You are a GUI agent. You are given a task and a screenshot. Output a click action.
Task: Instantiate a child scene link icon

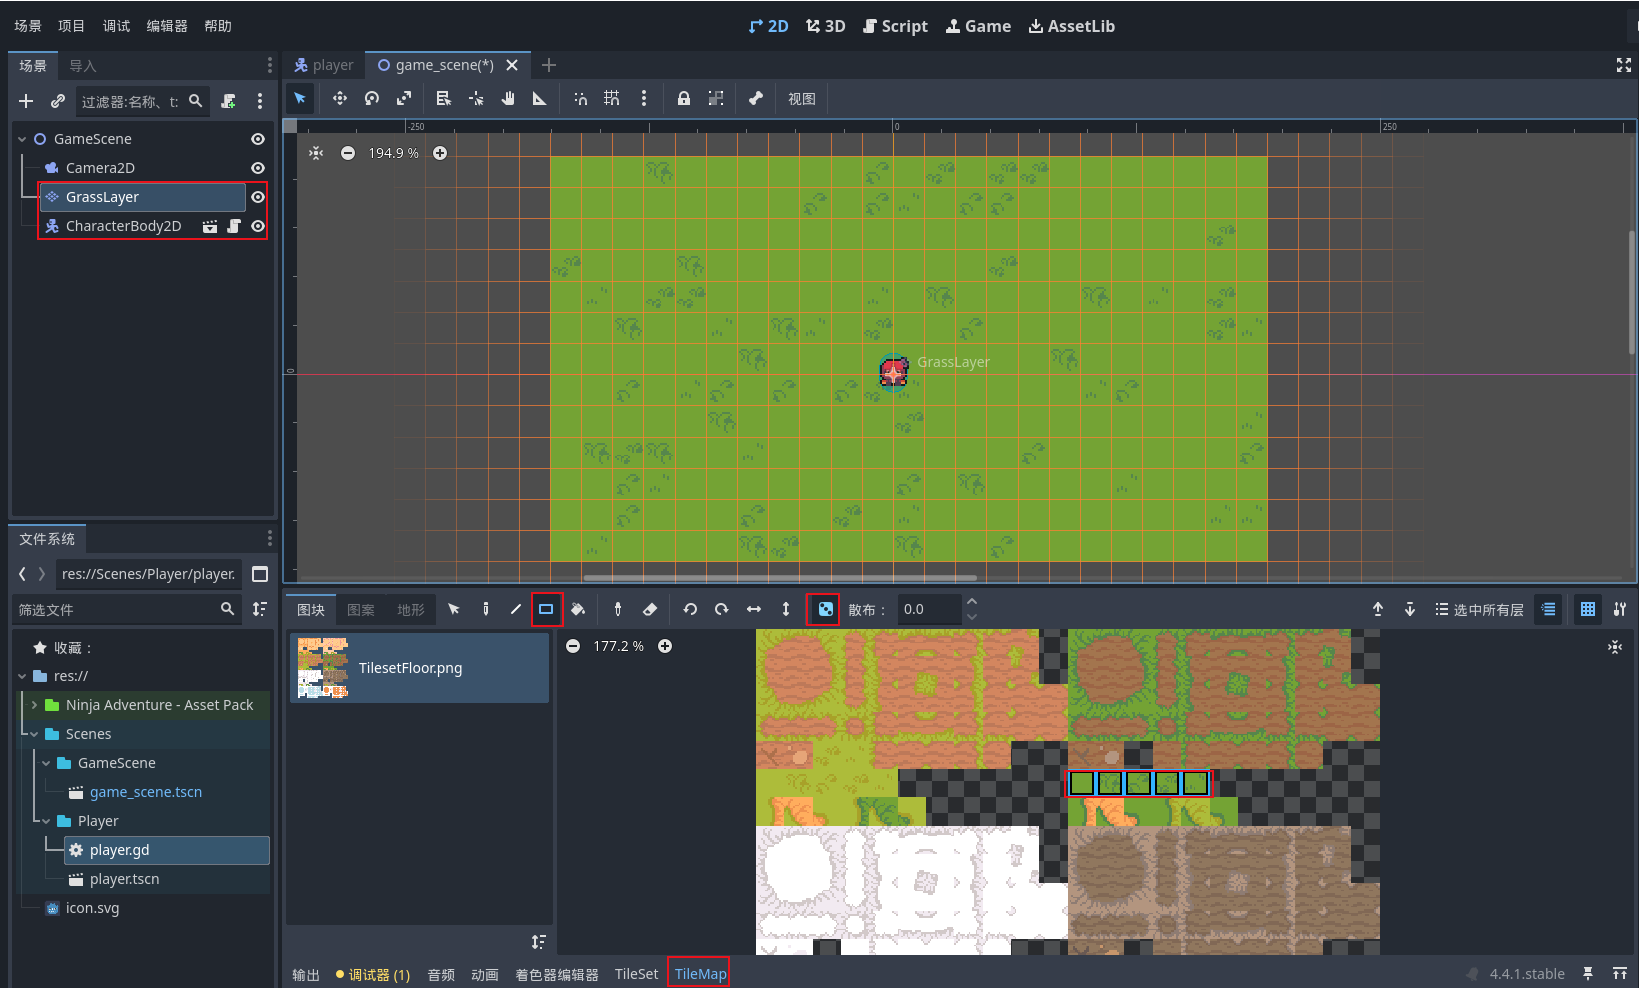pos(58,101)
